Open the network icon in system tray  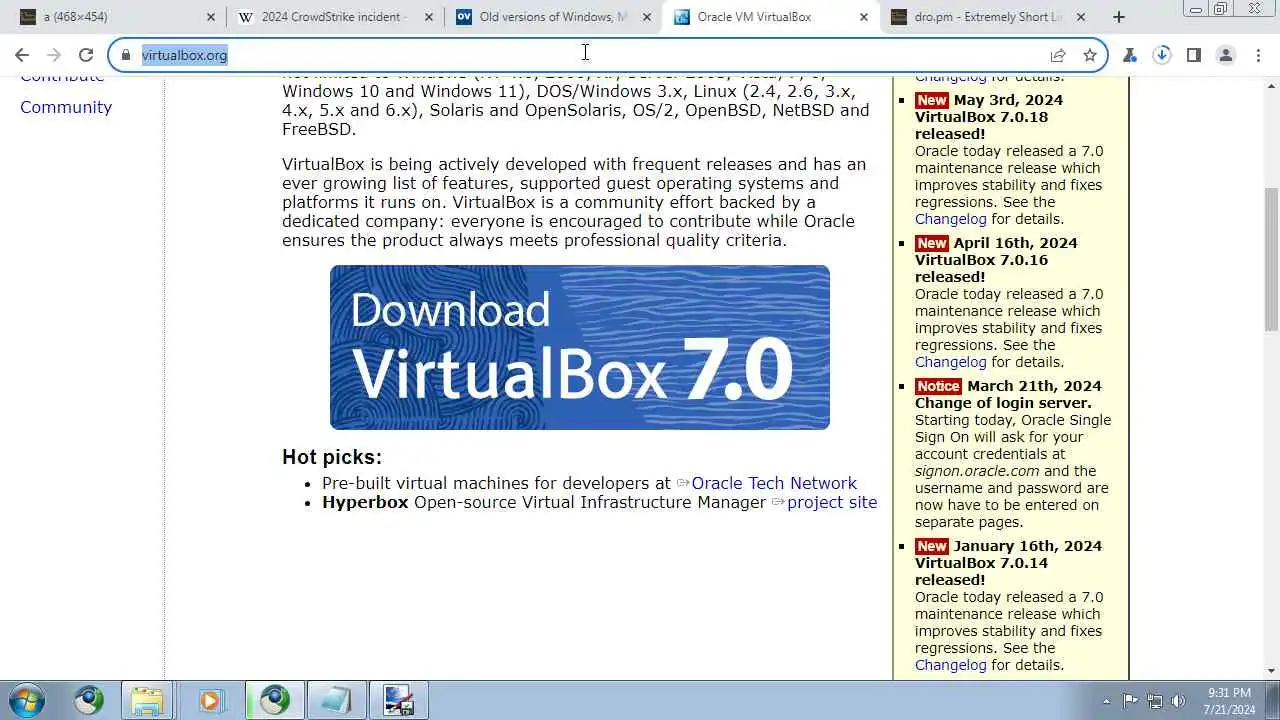tap(1155, 701)
